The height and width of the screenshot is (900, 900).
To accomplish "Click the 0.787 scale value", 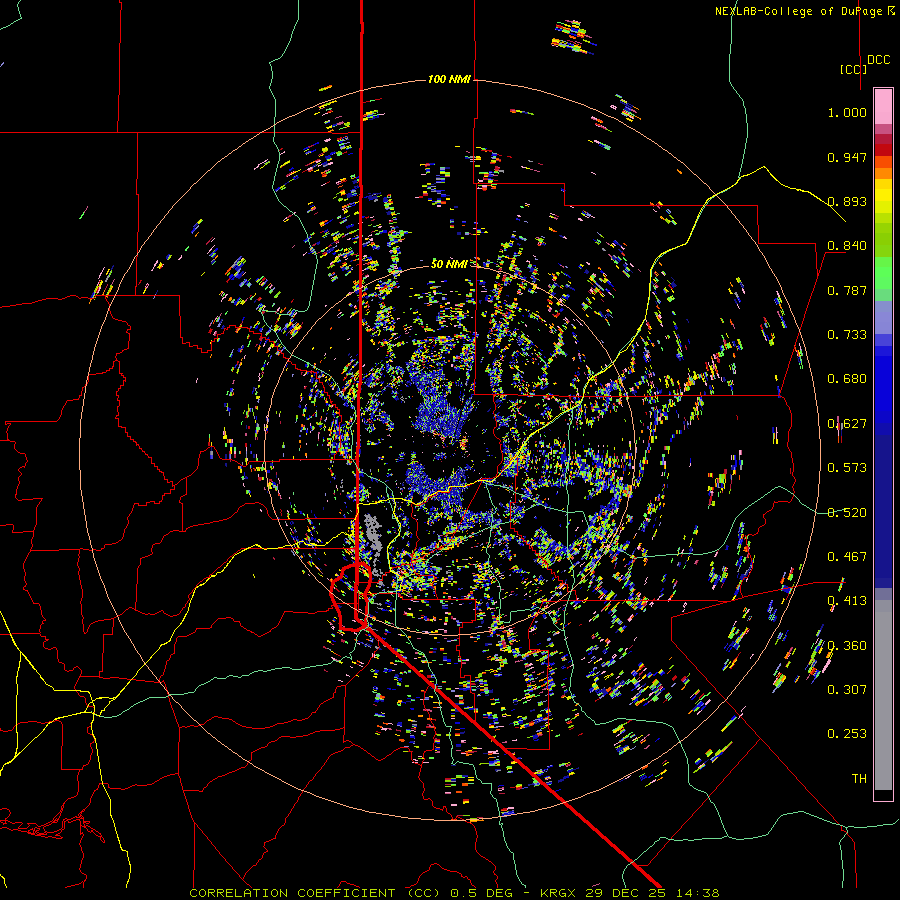I will [847, 290].
